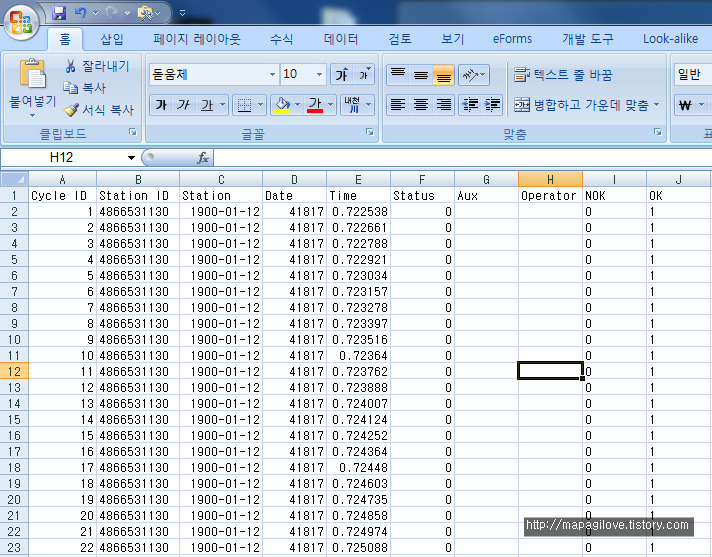This screenshot has height=557, width=712.
Task: Open the text orientation button
Action: pos(474,74)
